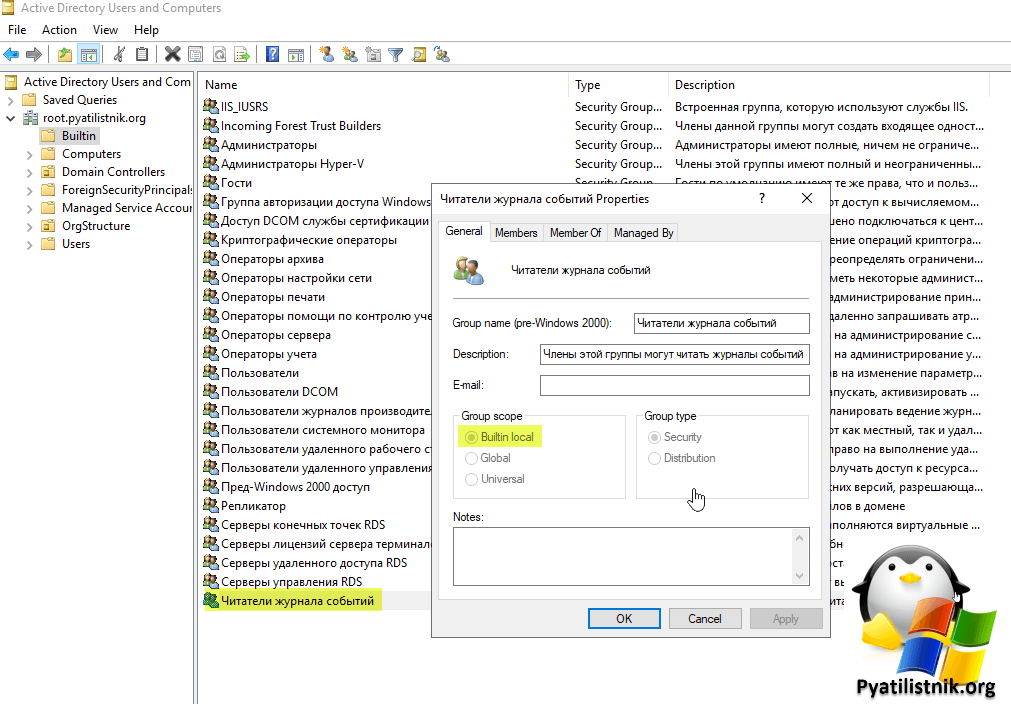Click the Filter funnel toolbar icon
Screen dimensions: 1011x704
point(395,54)
